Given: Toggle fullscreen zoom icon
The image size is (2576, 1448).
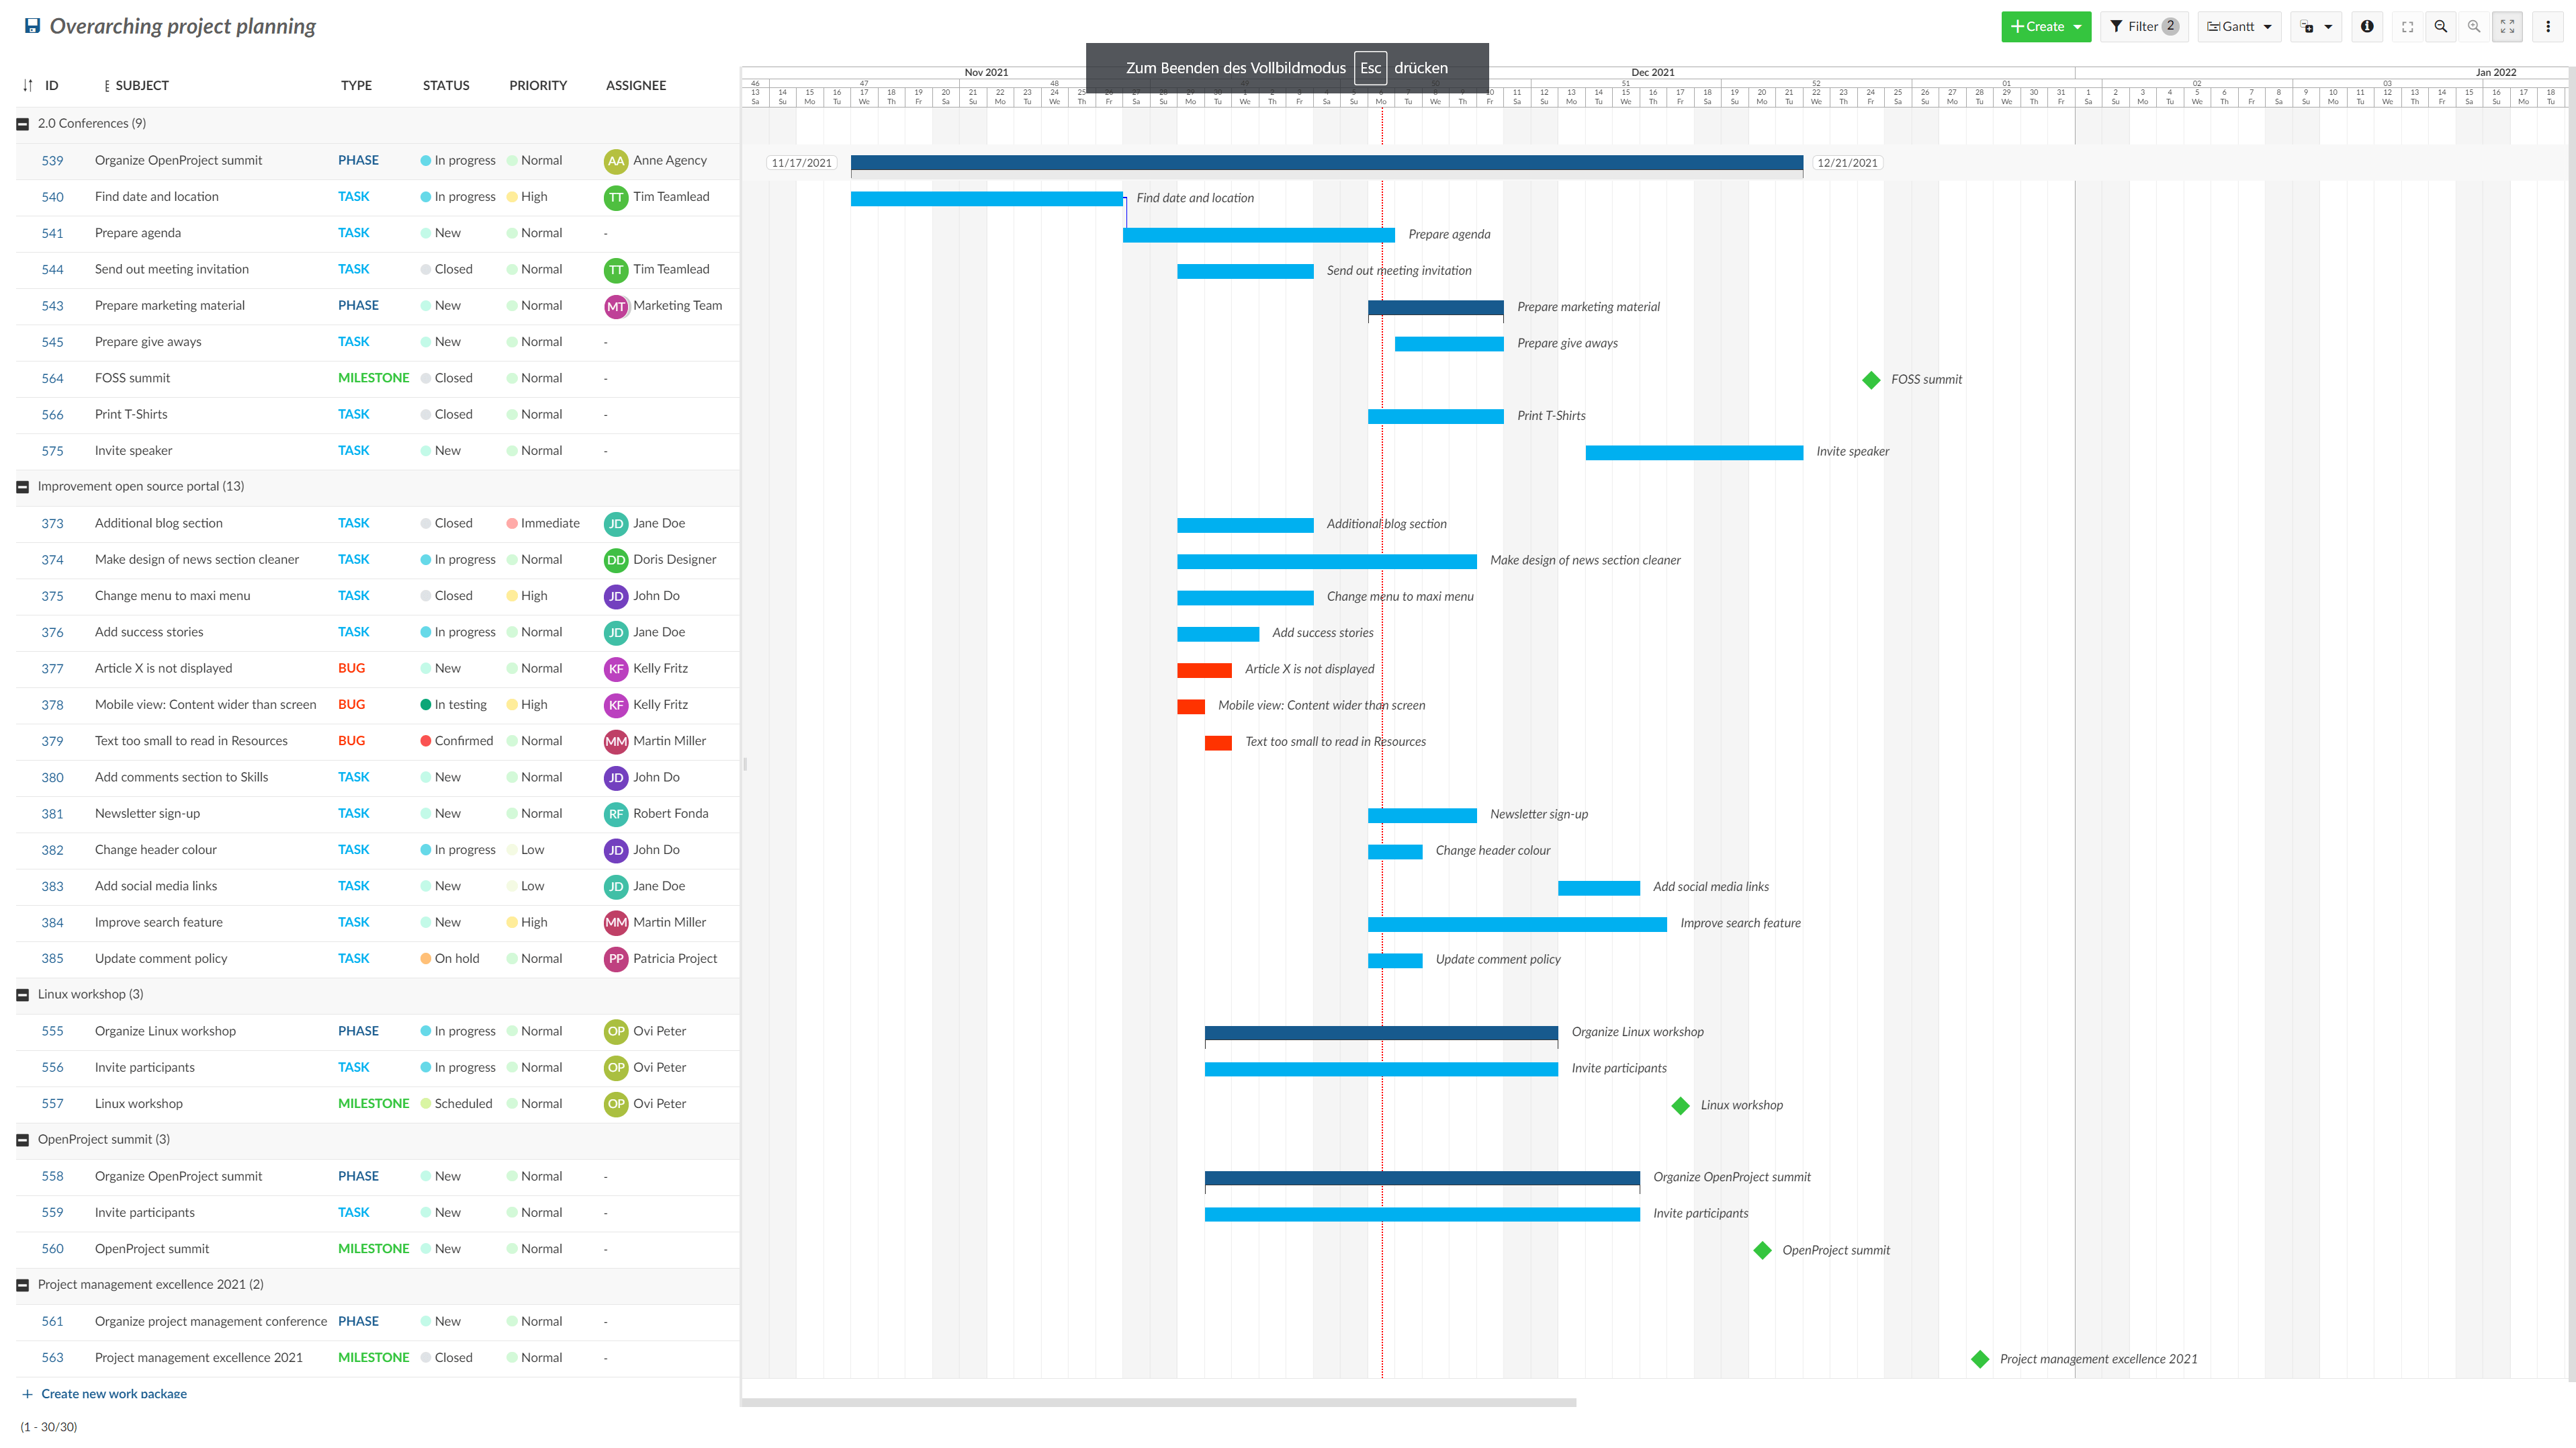Looking at the screenshot, I should click(x=2511, y=25).
